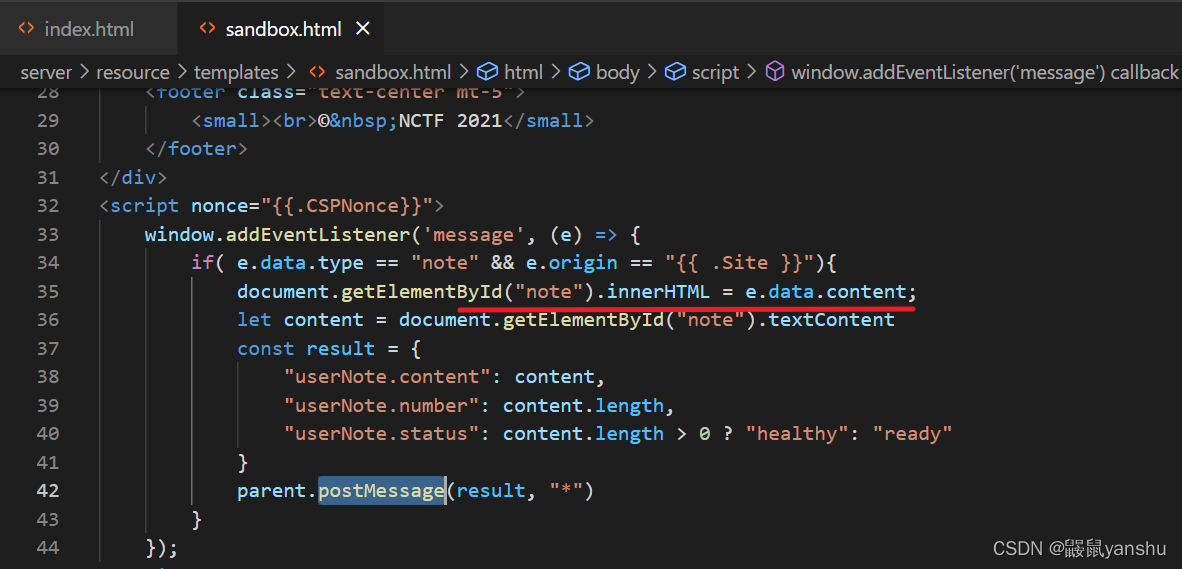The image size is (1182, 569).
Task: Click the index.html file type icon
Action: [x=26, y=29]
